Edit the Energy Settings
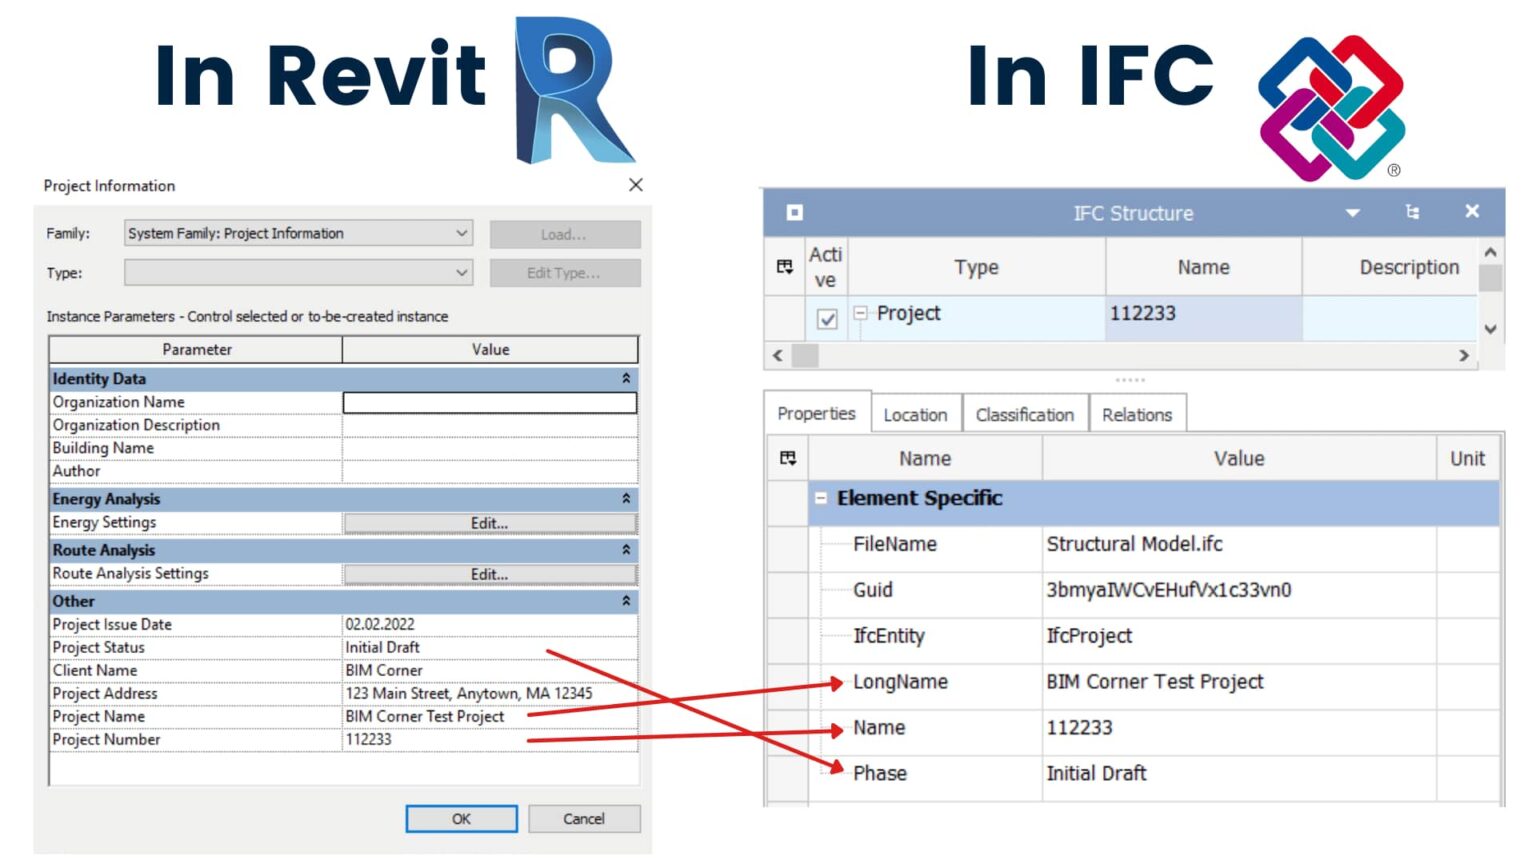The image size is (1536, 864). [x=489, y=522]
